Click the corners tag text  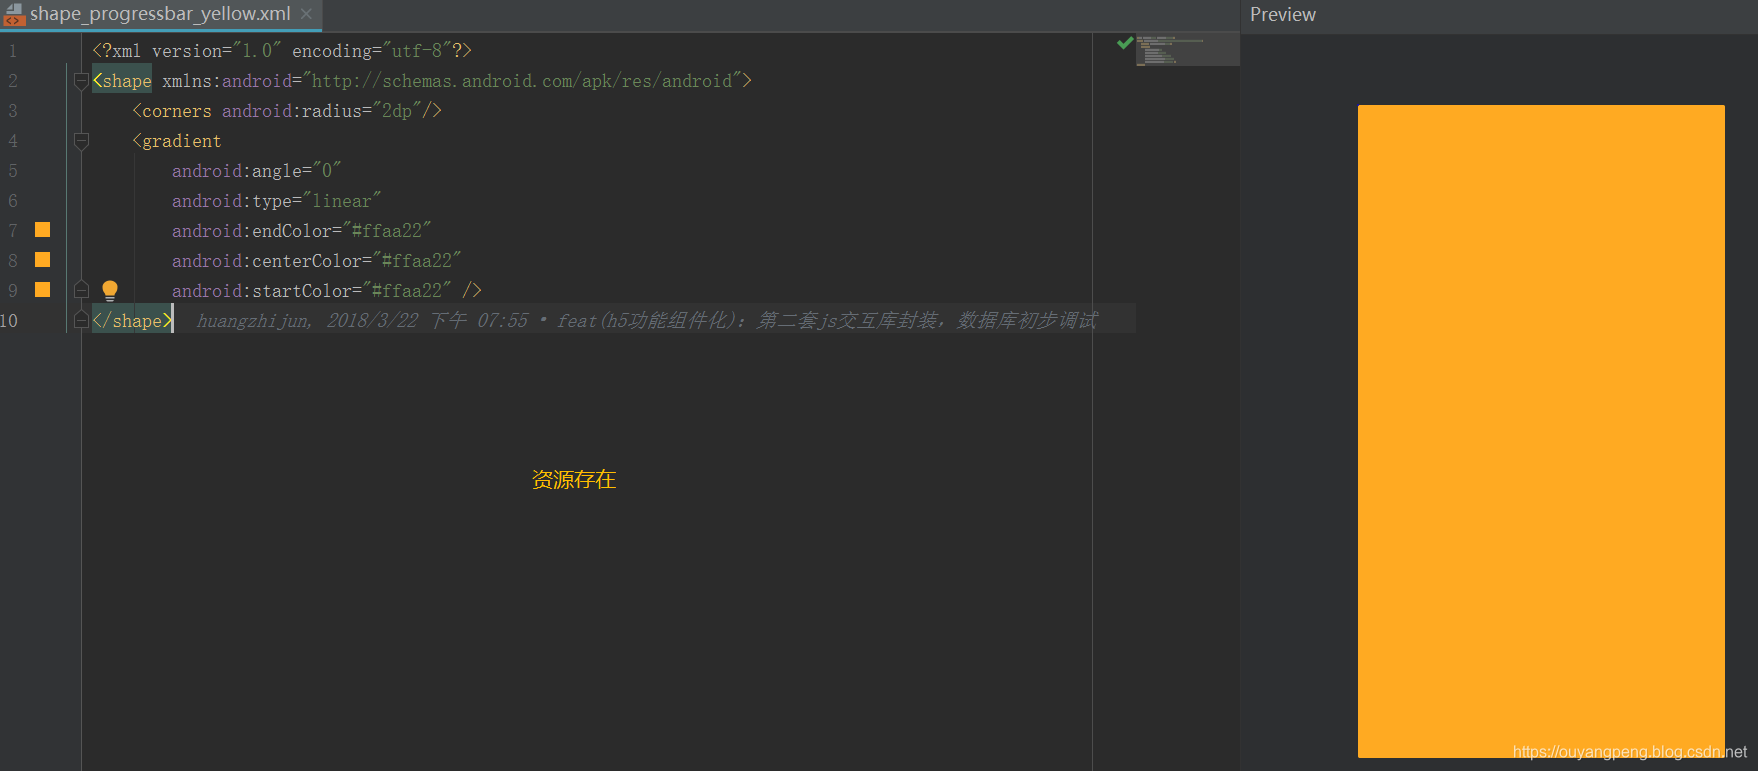tap(172, 111)
